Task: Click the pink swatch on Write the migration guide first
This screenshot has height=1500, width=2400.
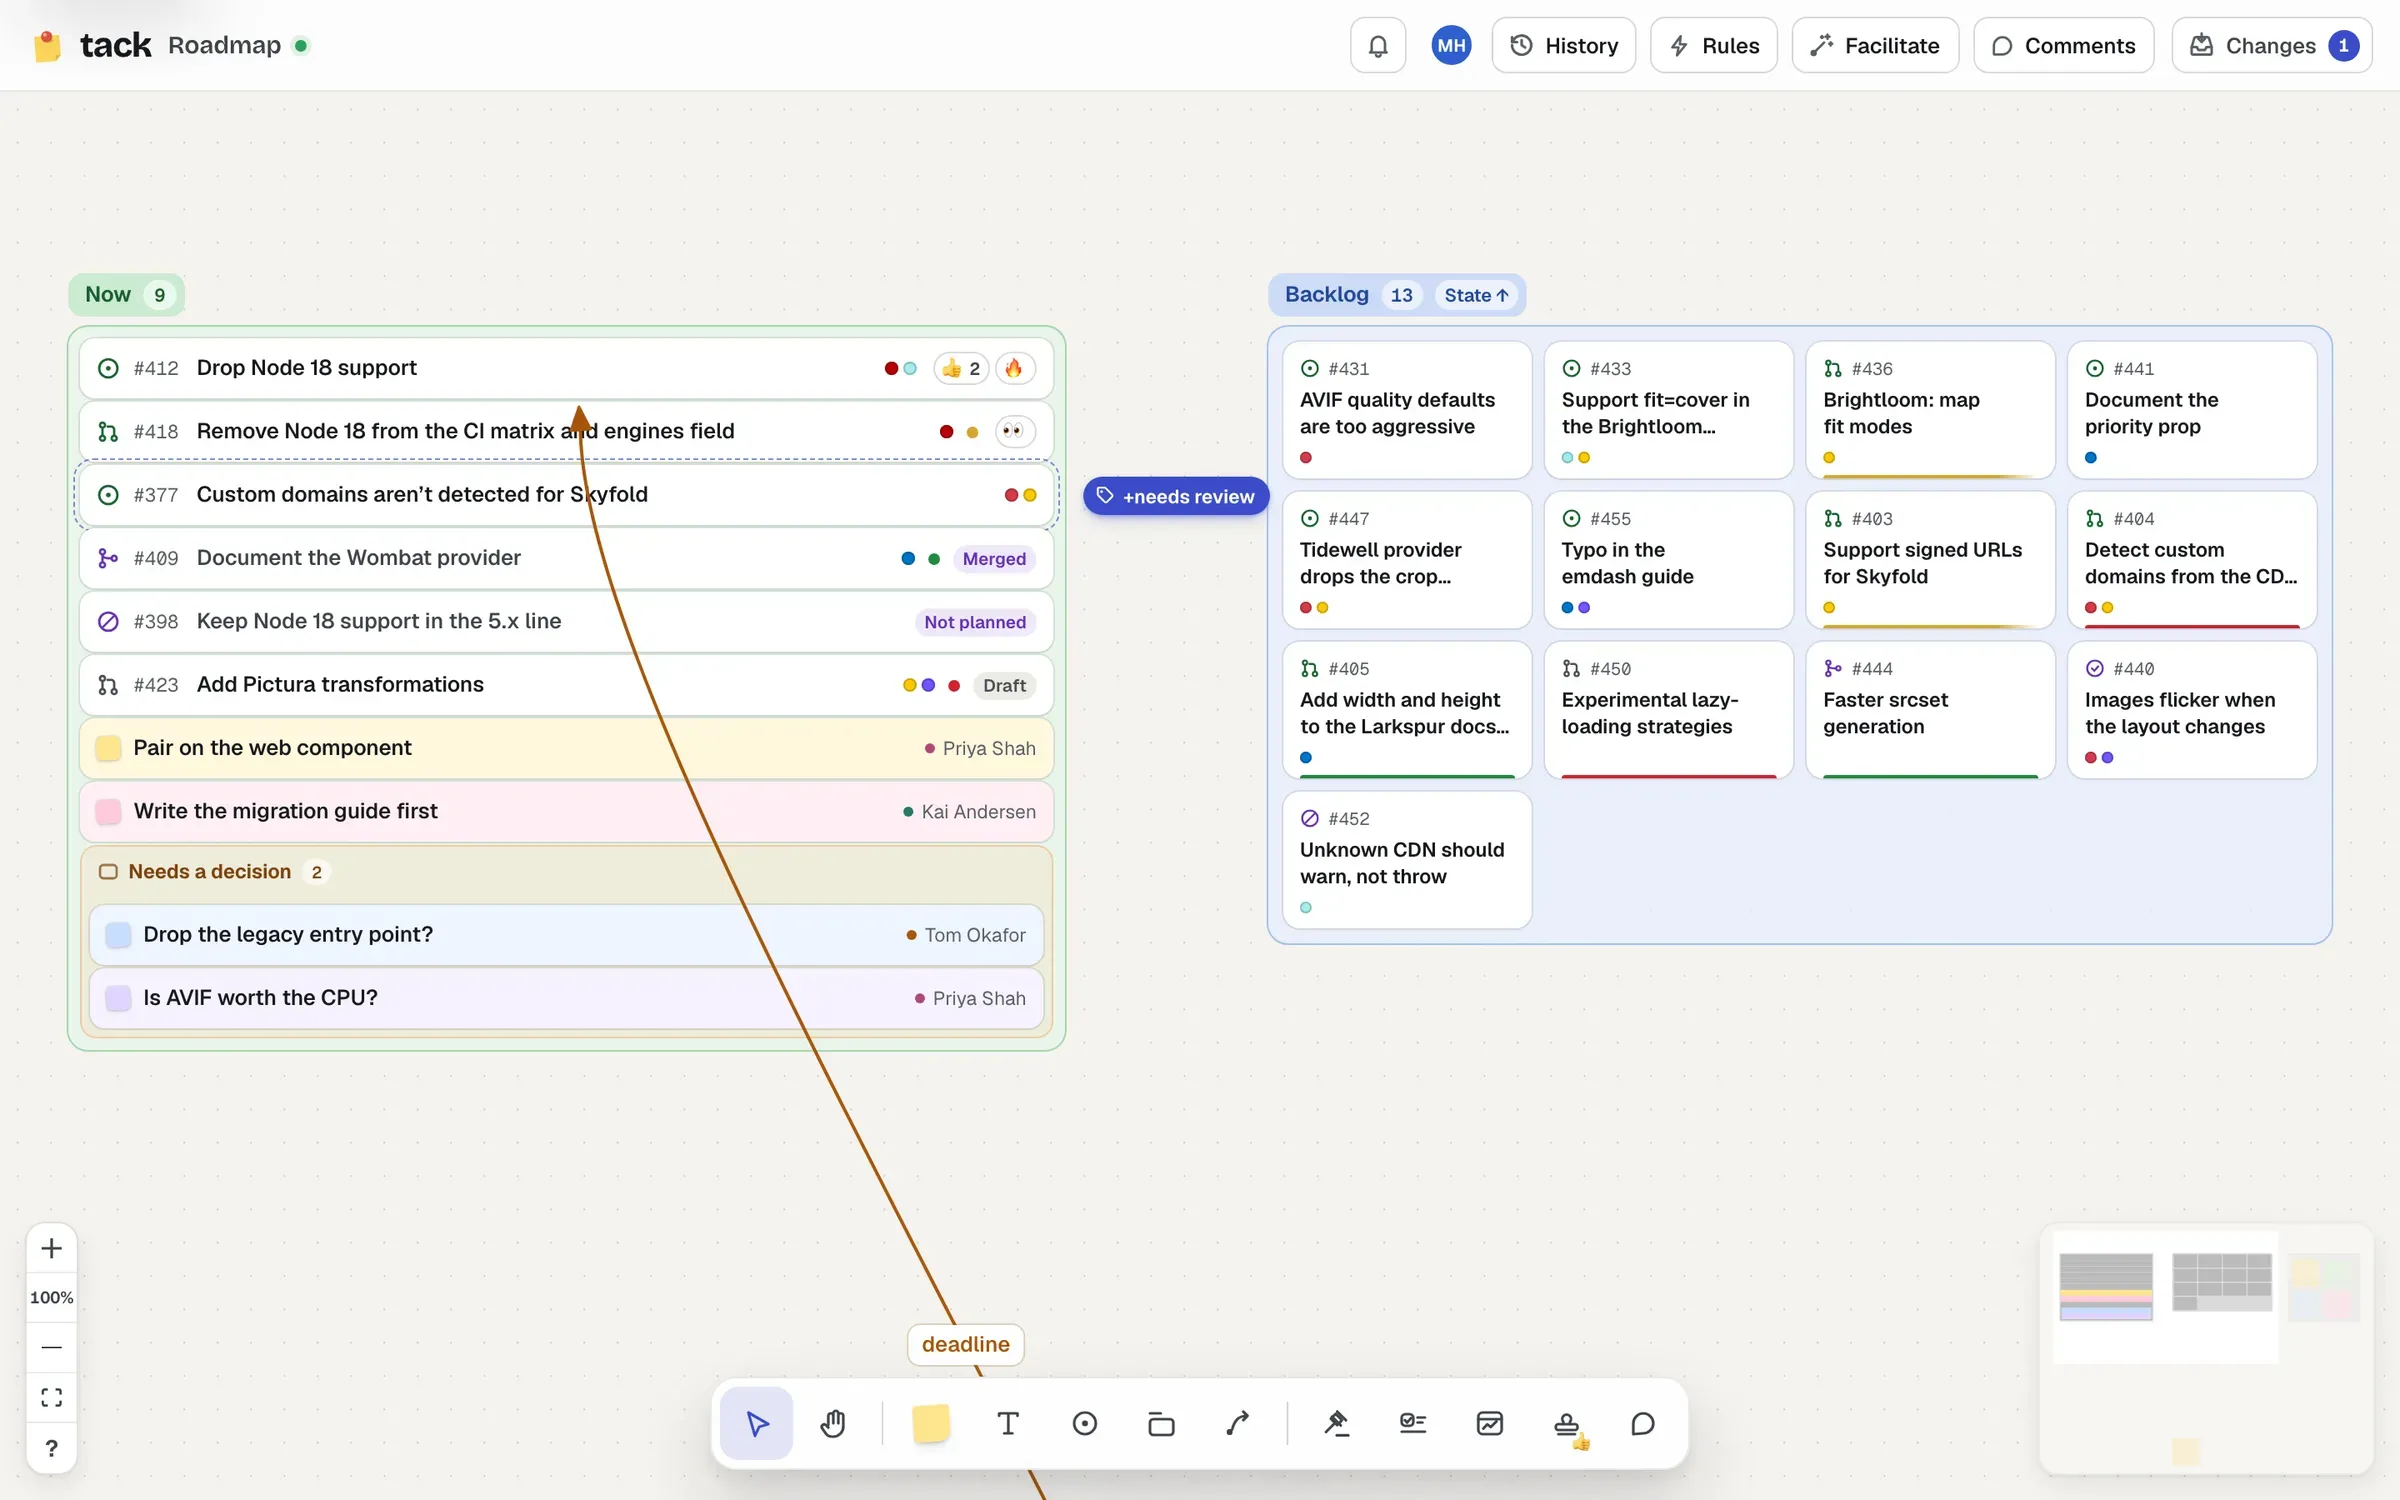Action: click(x=108, y=811)
